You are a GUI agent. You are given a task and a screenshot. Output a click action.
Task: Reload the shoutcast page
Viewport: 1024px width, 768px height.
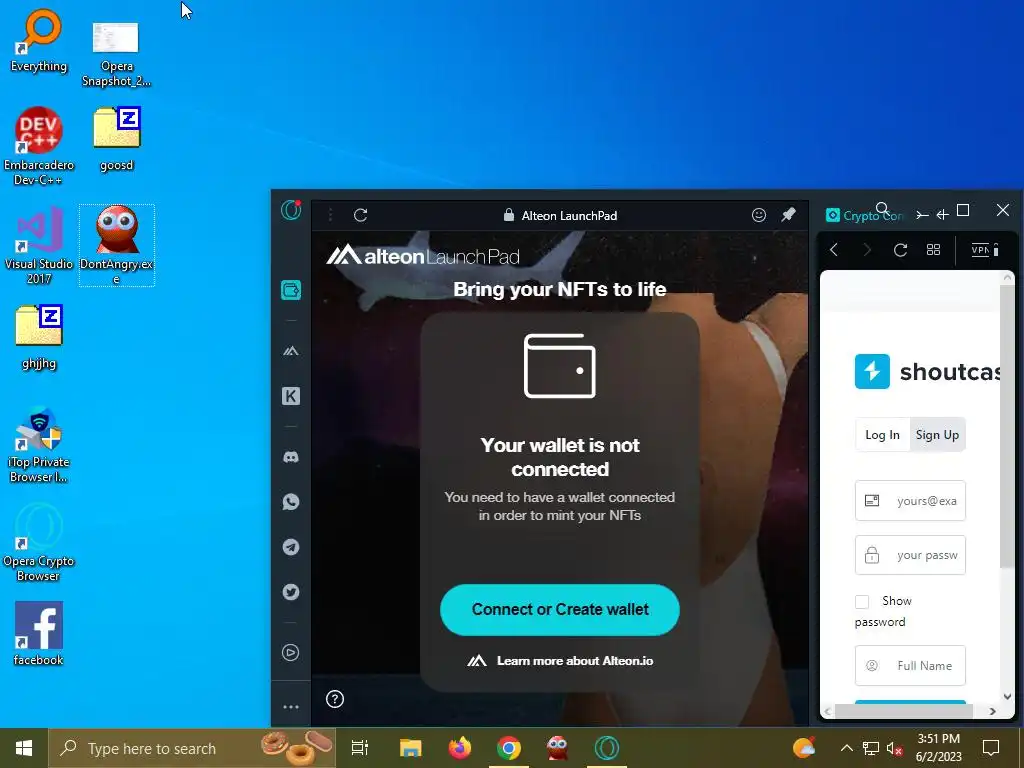click(x=900, y=249)
